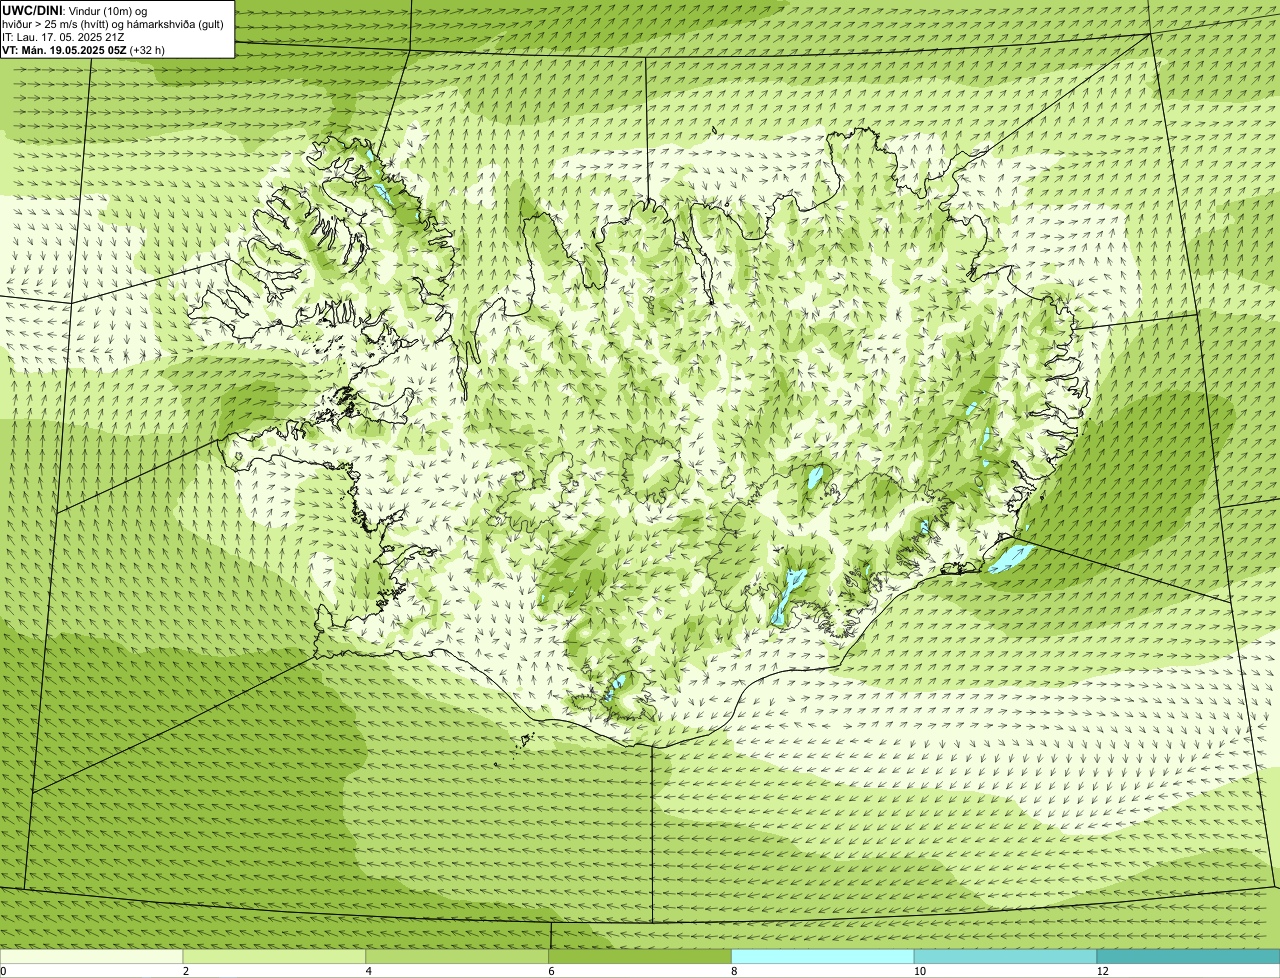Click the 'VT: Mán. 19.05.2025 05Z (+32 h)' line
Viewport: 1280px width, 978px height.
point(84,49)
